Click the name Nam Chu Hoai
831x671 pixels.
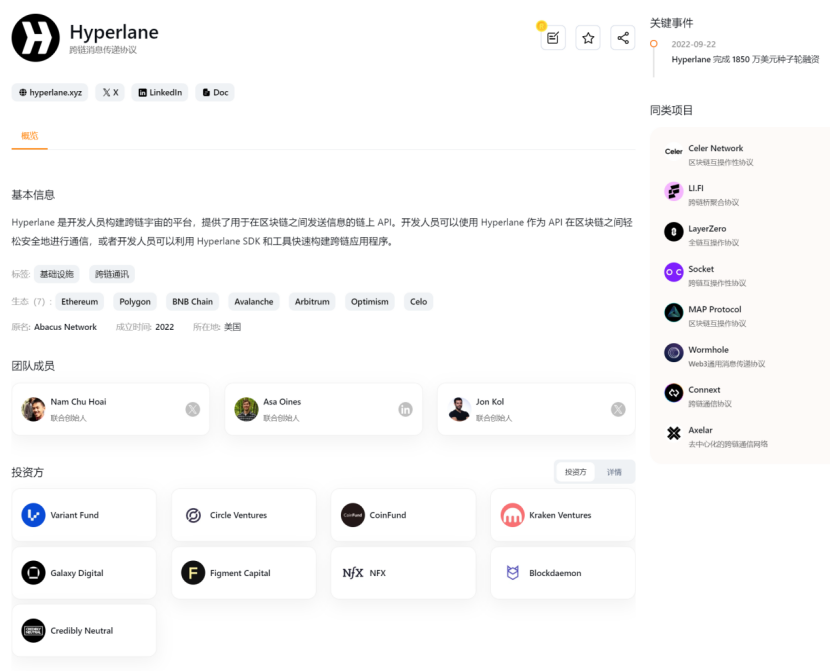coord(78,402)
